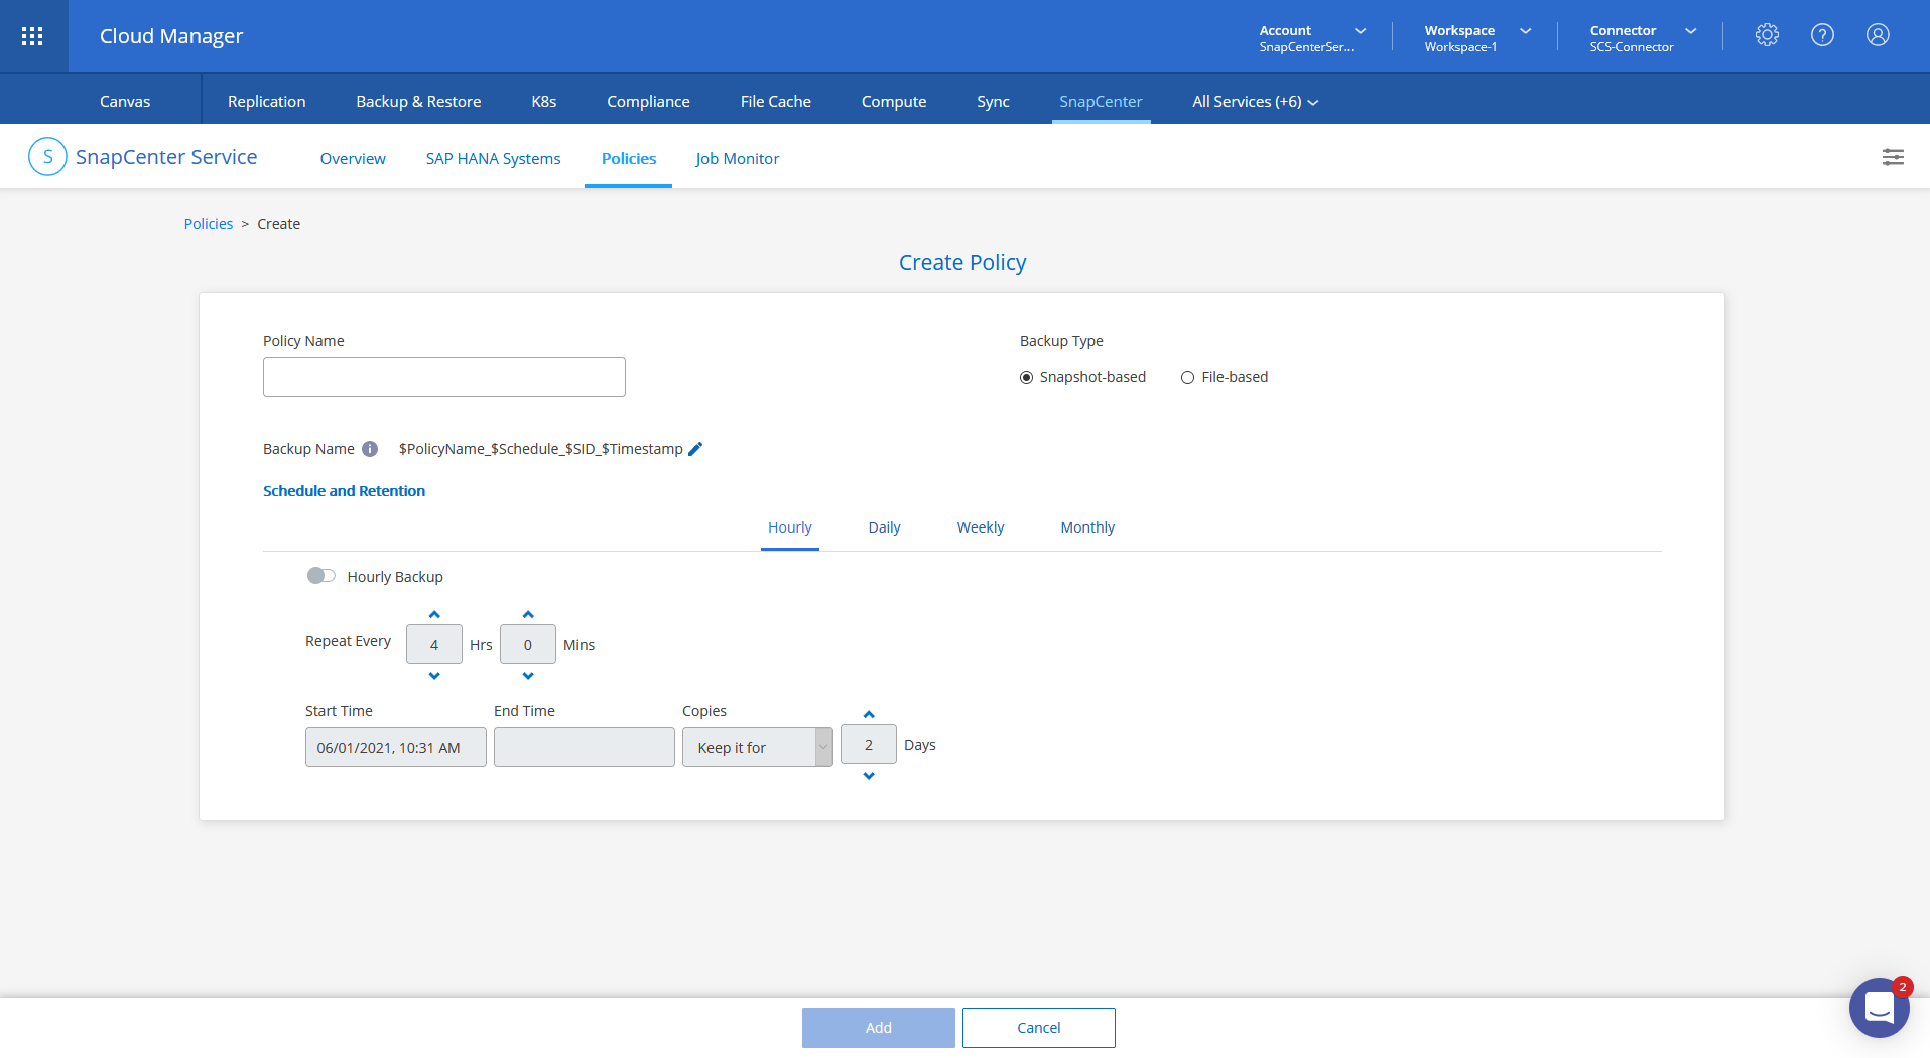Focus the Policy Name input field
The width and height of the screenshot is (1930, 1058).
tap(444, 377)
